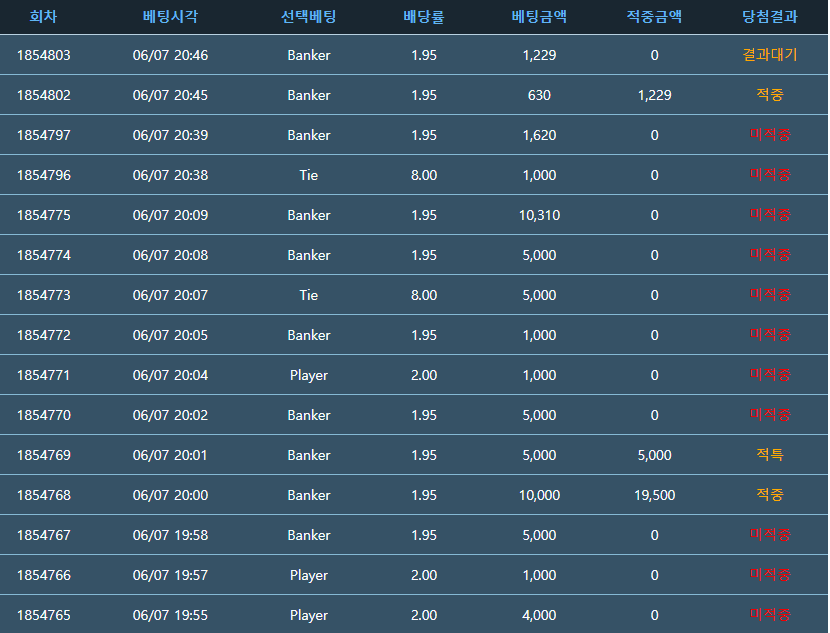Select round number 1854775
Viewport: 830px width, 633px height.
pos(43,215)
